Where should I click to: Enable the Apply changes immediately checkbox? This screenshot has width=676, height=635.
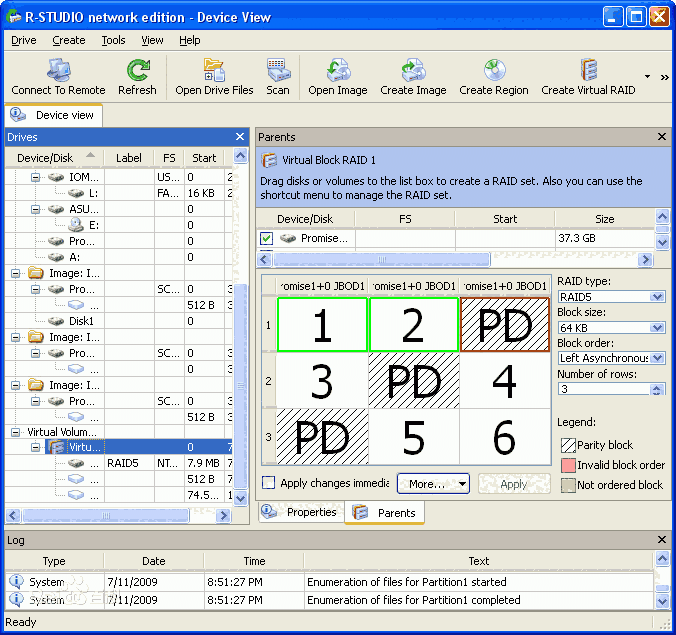268,483
